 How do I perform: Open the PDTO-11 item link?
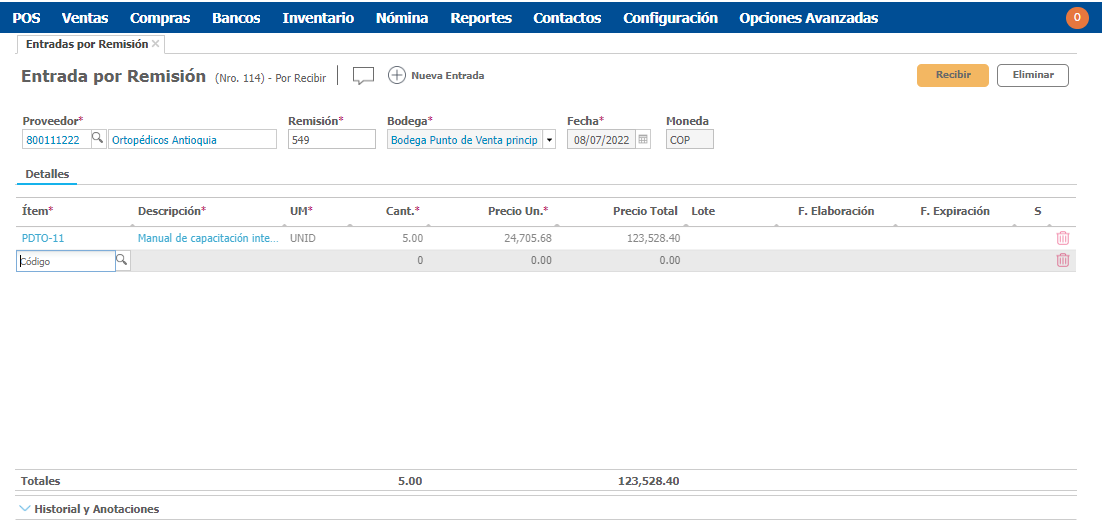click(x=43, y=239)
